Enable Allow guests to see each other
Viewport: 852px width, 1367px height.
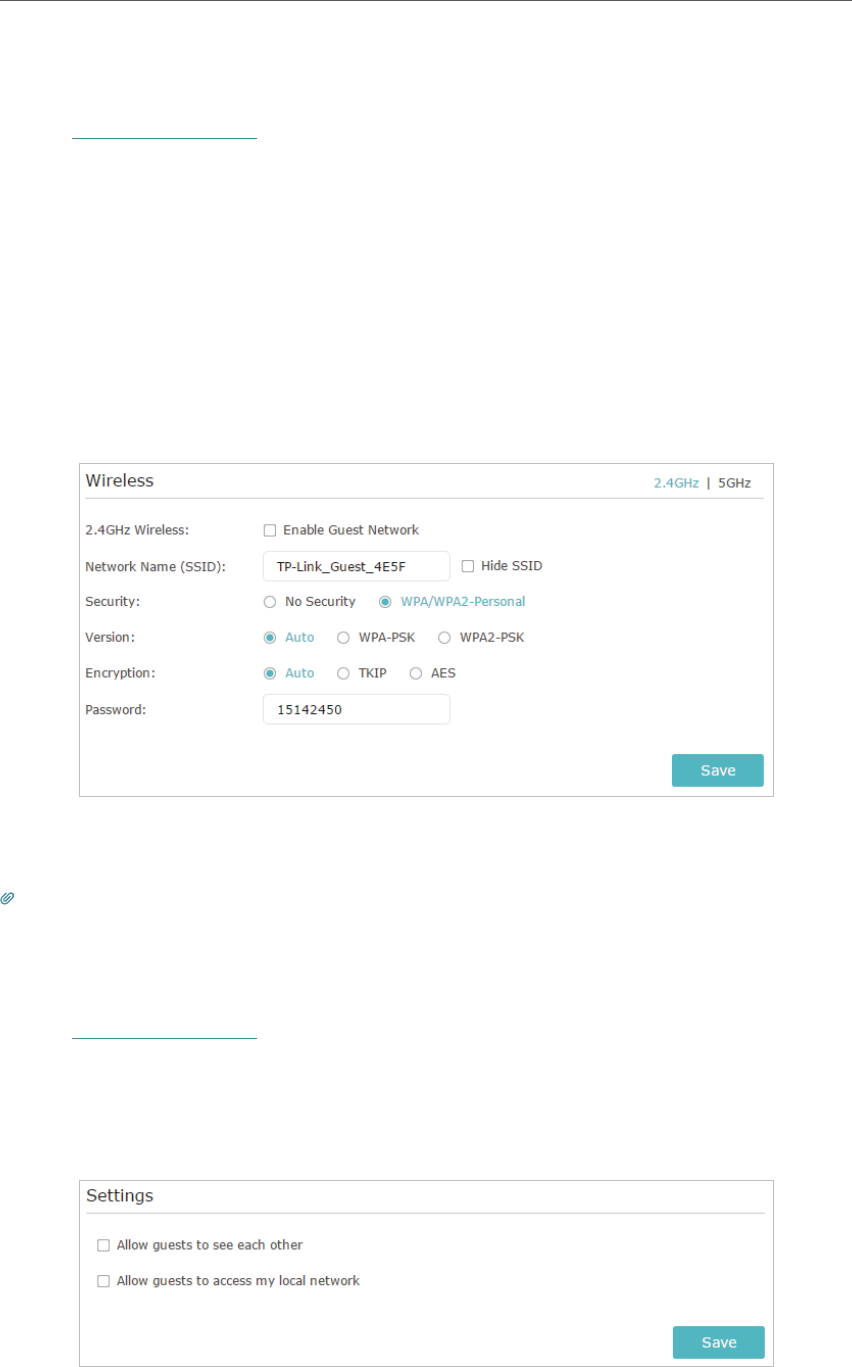pos(103,1245)
